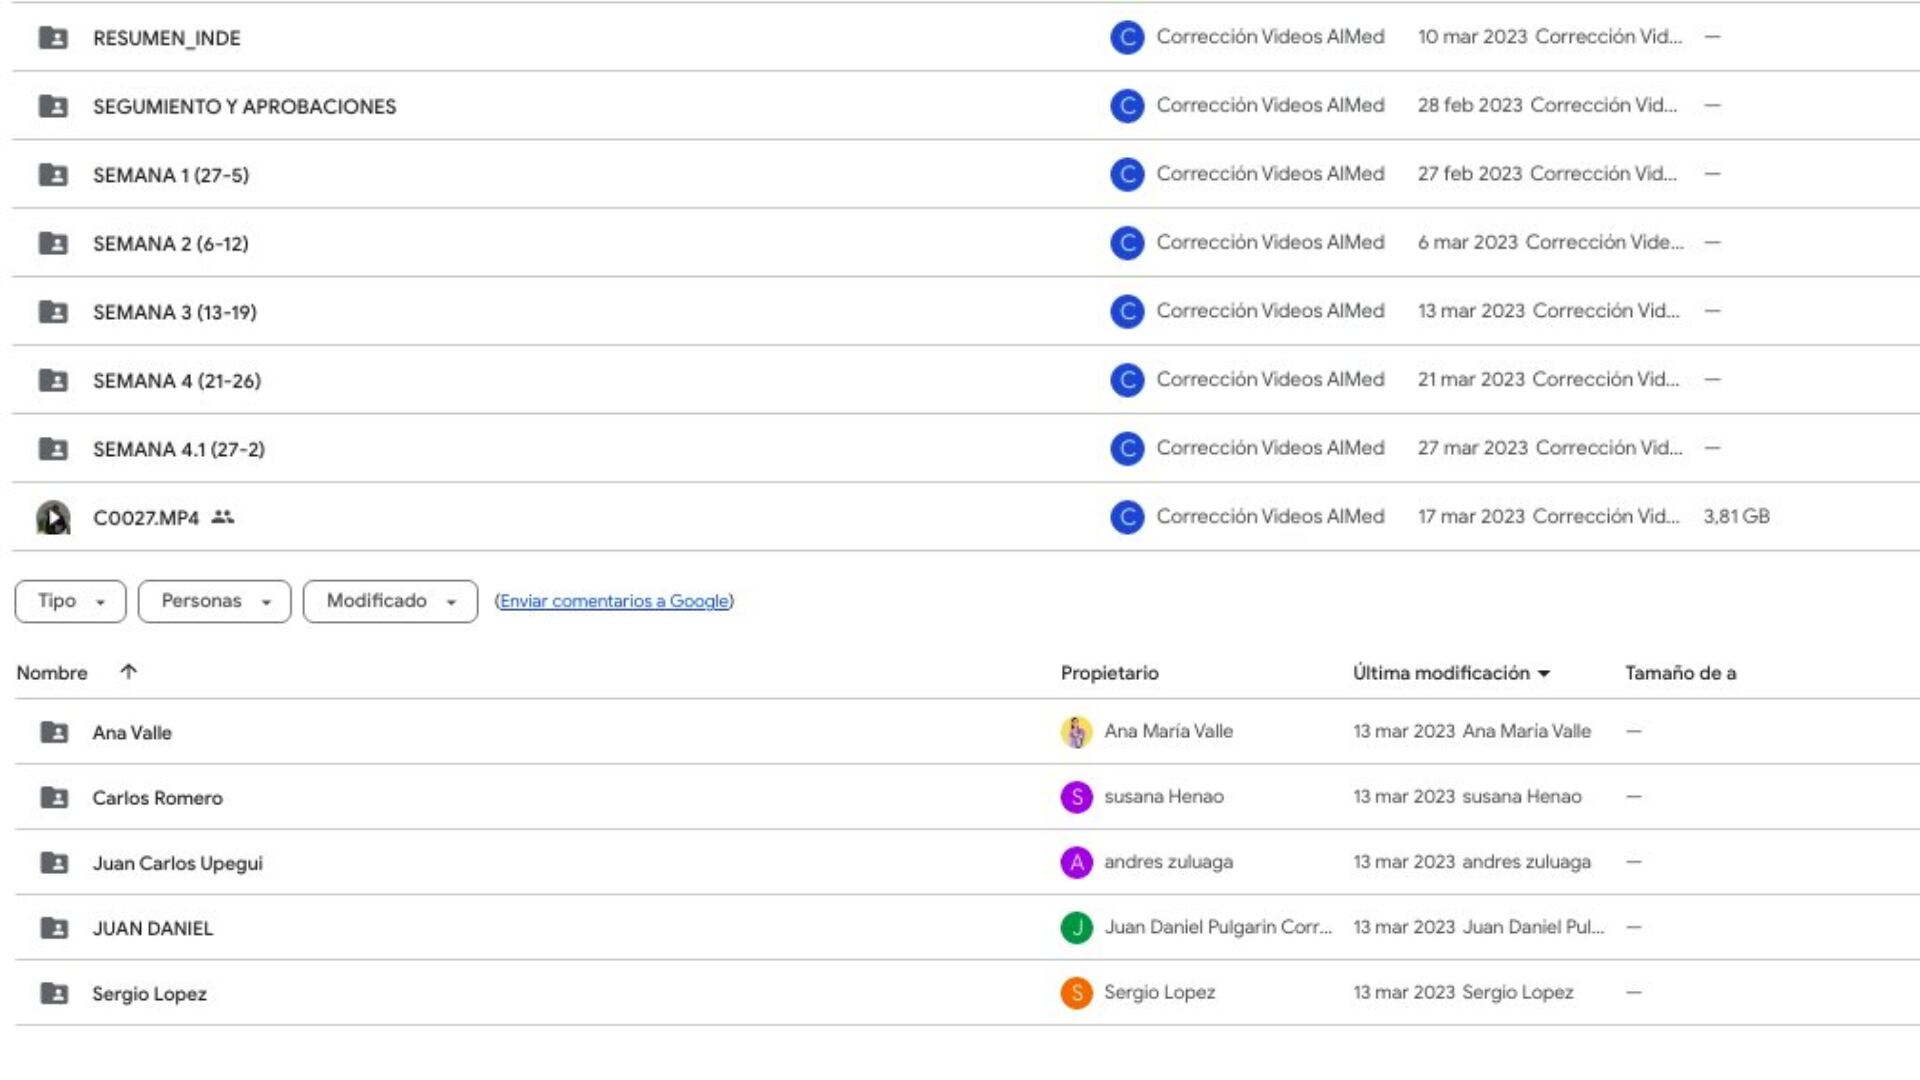Open the Modificado filter dropdown

coord(390,601)
